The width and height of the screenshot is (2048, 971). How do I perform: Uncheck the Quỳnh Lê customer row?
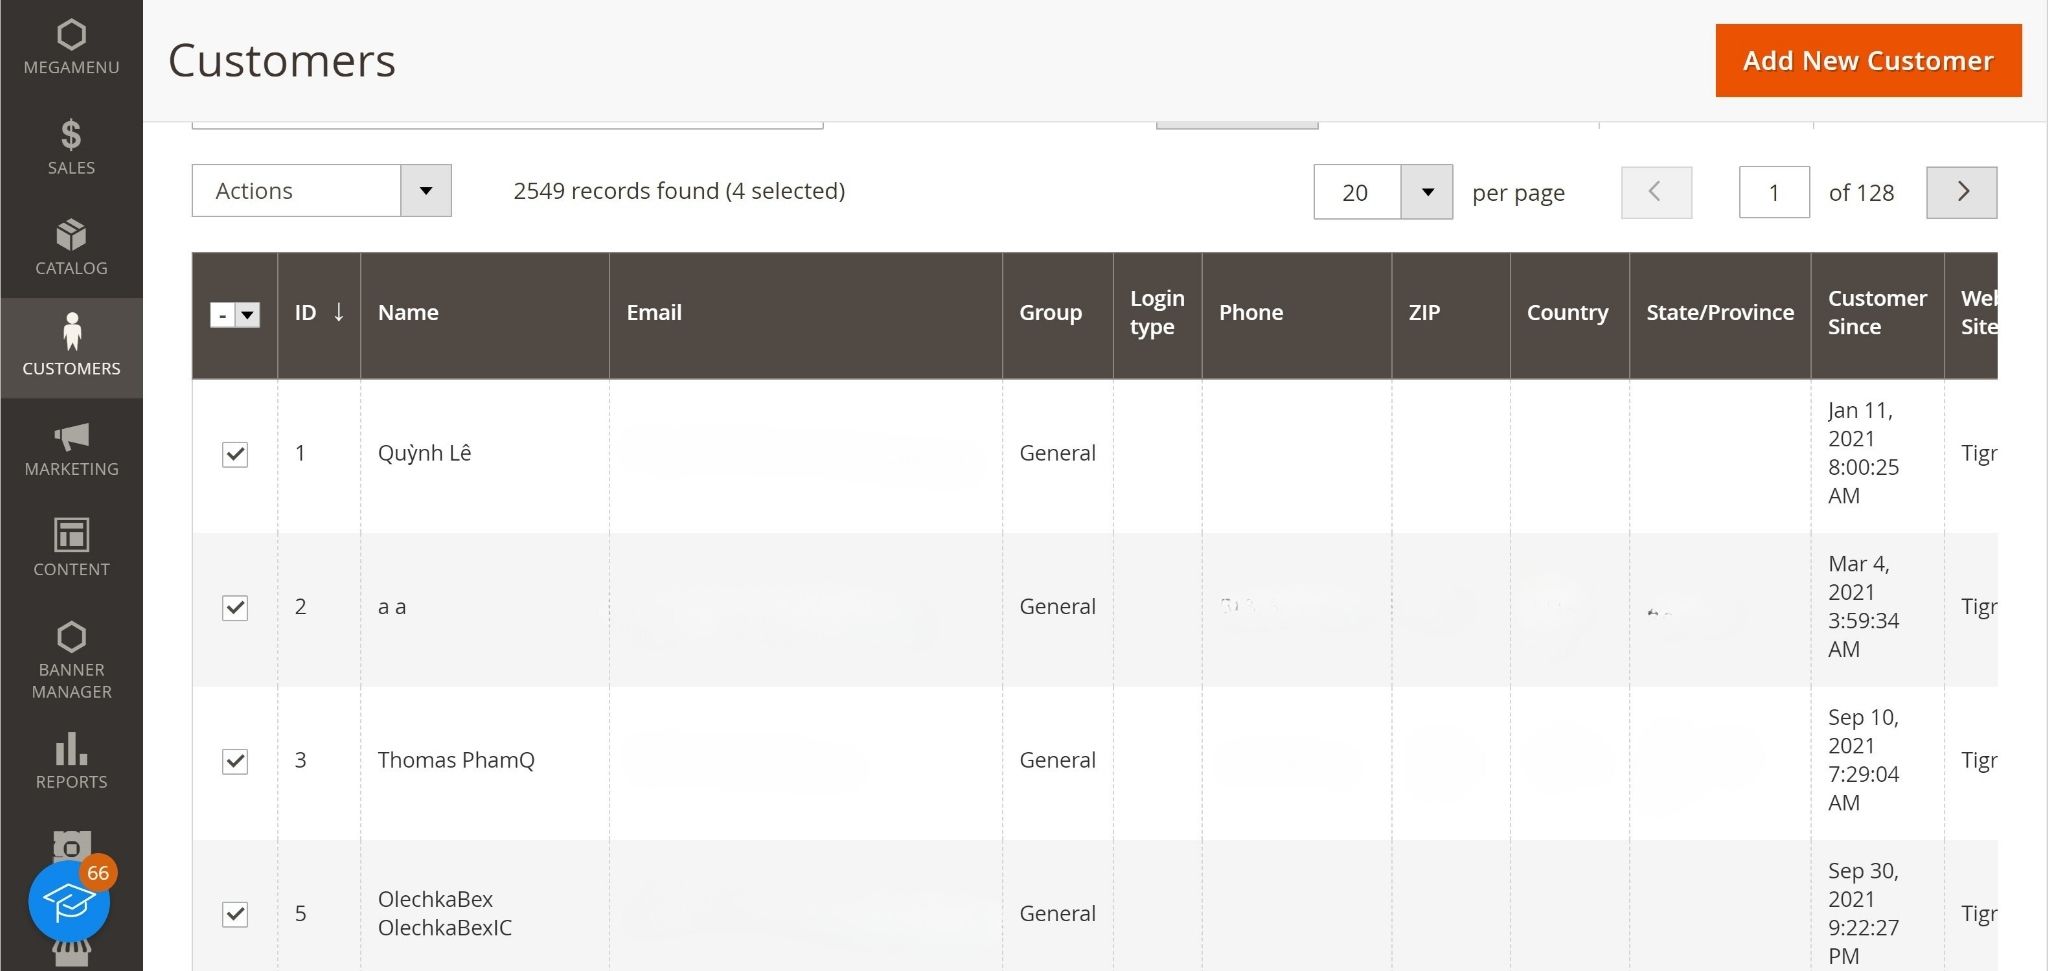235,454
